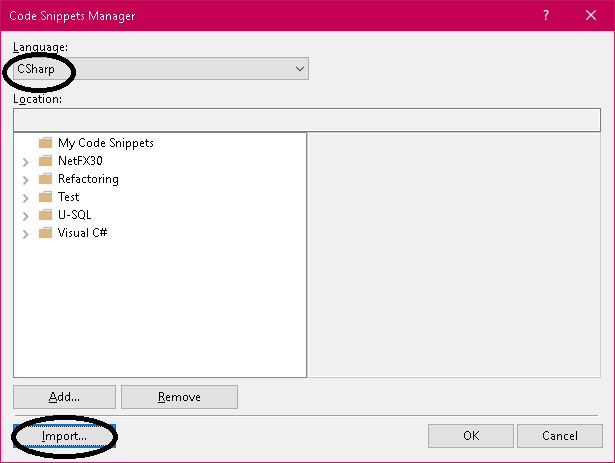Viewport: 615px width, 463px height.
Task: Click the U-SQL folder icon
Action: [x=45, y=215]
